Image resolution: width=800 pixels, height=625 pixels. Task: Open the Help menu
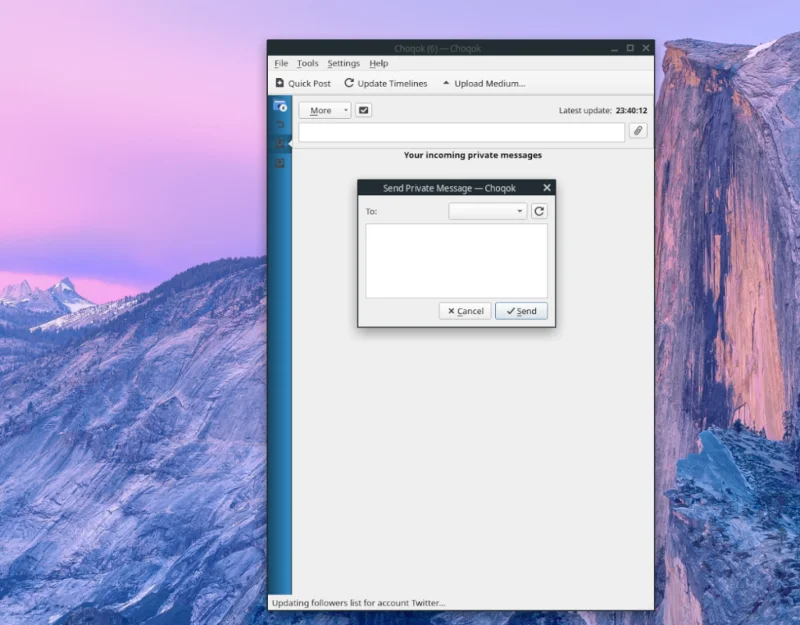point(379,63)
